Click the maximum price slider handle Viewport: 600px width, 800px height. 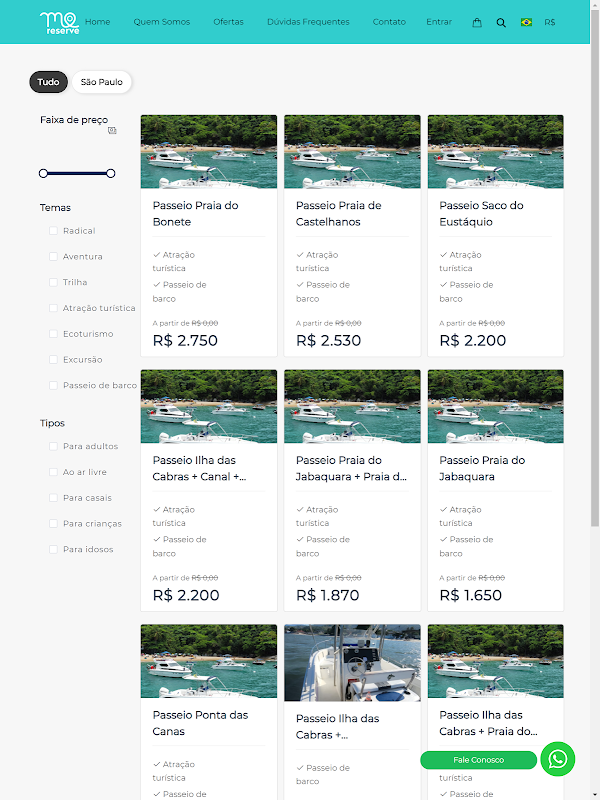[111, 173]
